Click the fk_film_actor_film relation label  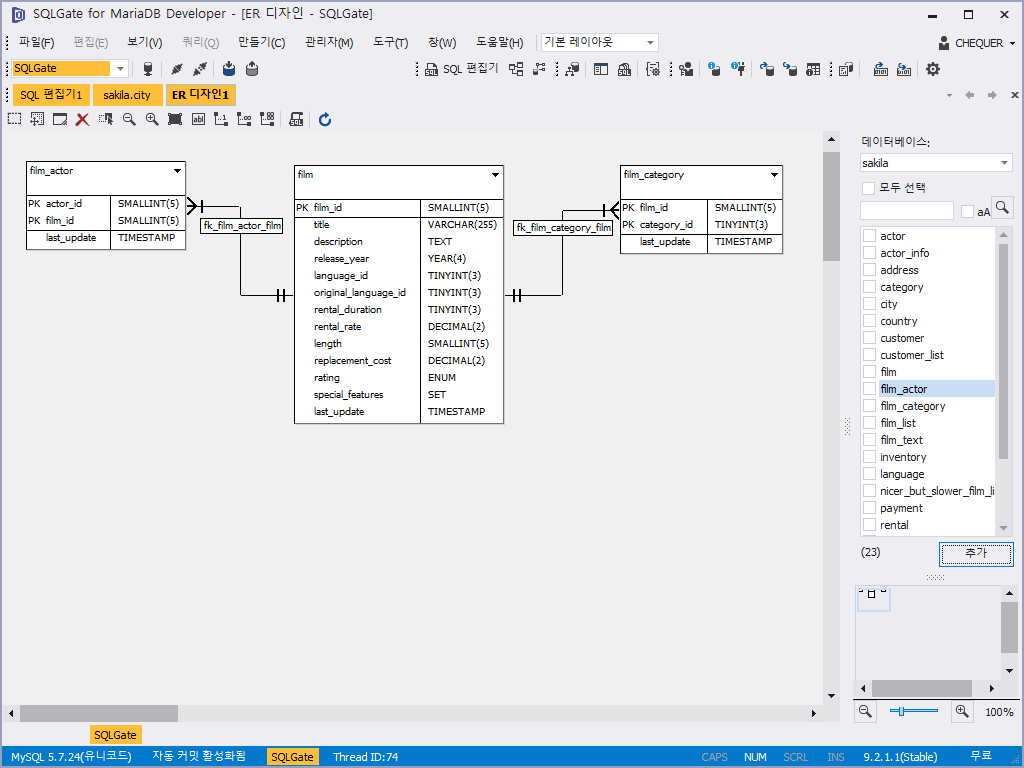point(242,225)
